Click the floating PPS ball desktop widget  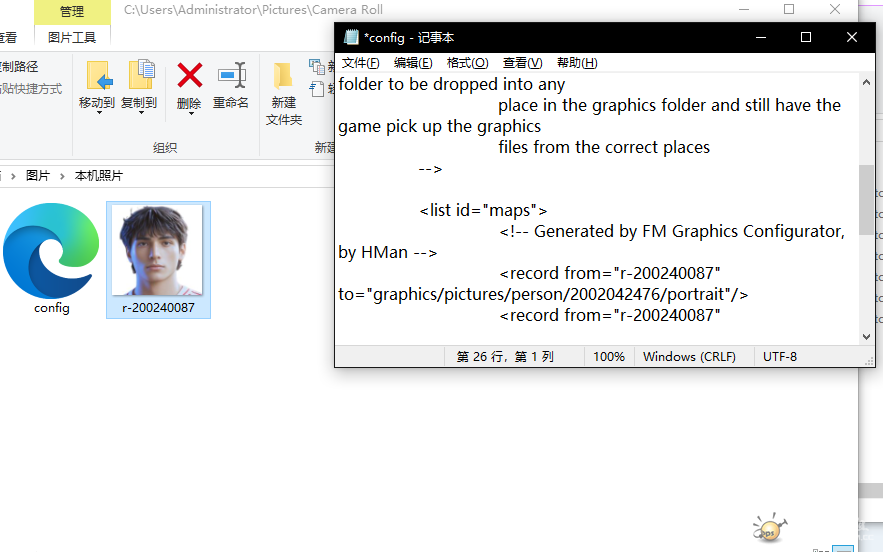coord(769,528)
